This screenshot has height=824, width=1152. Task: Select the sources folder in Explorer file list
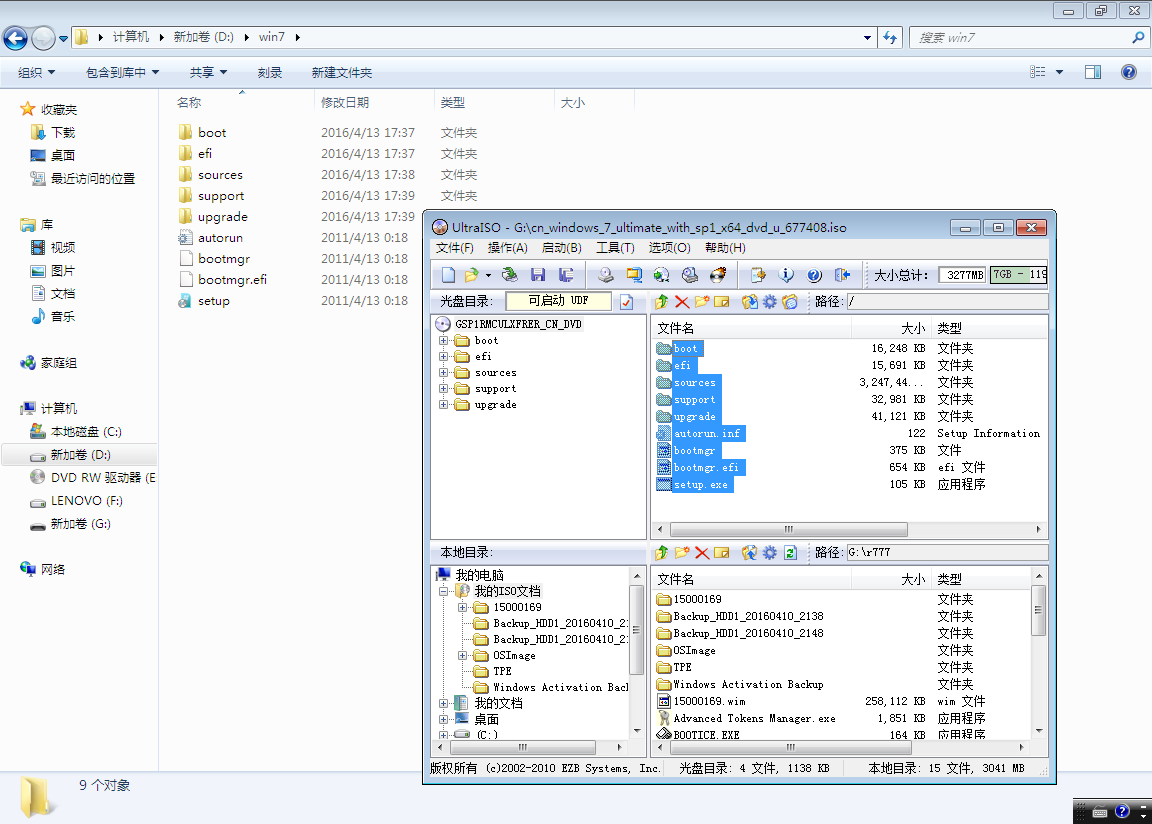pos(220,175)
